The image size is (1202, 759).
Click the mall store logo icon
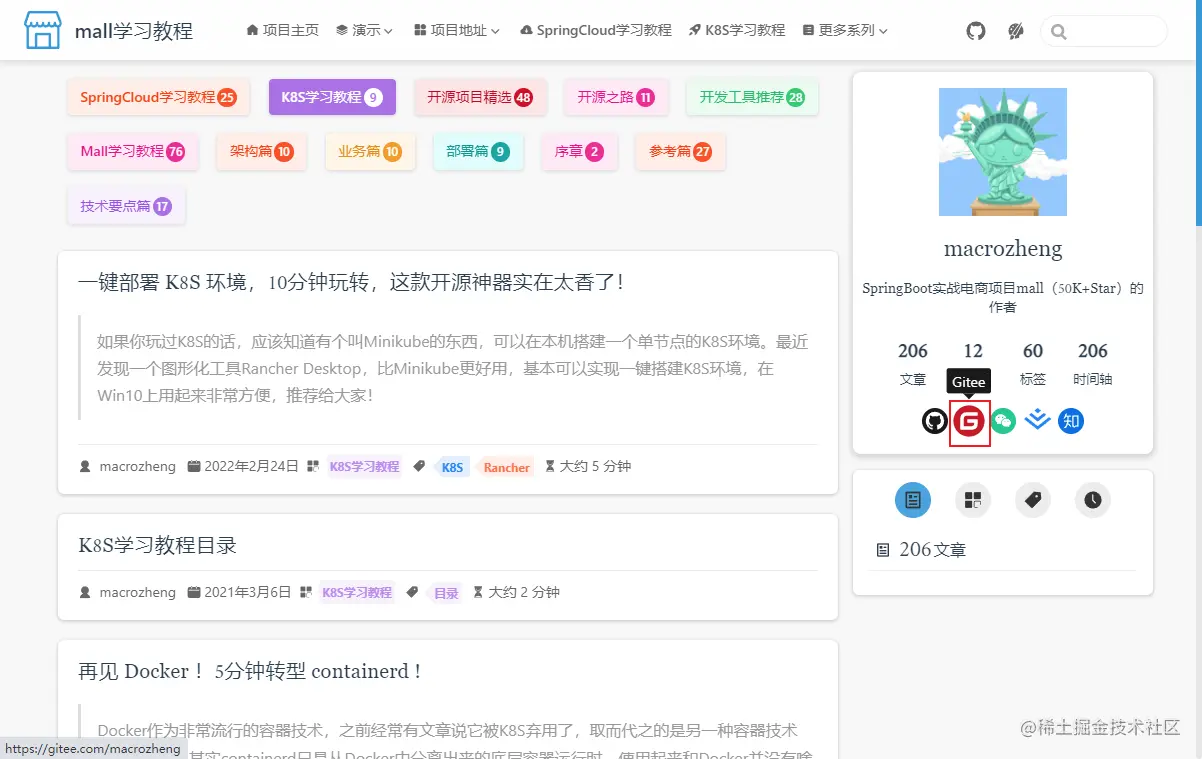(43, 30)
